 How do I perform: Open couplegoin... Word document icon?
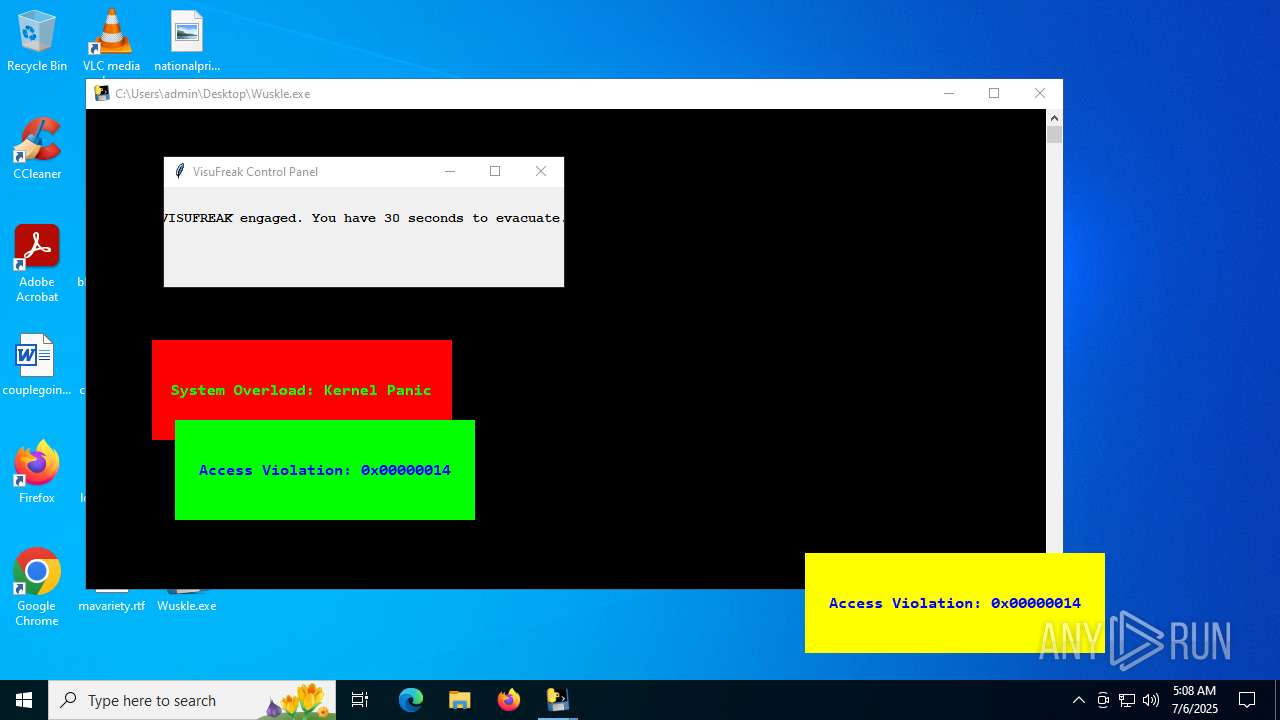37,364
